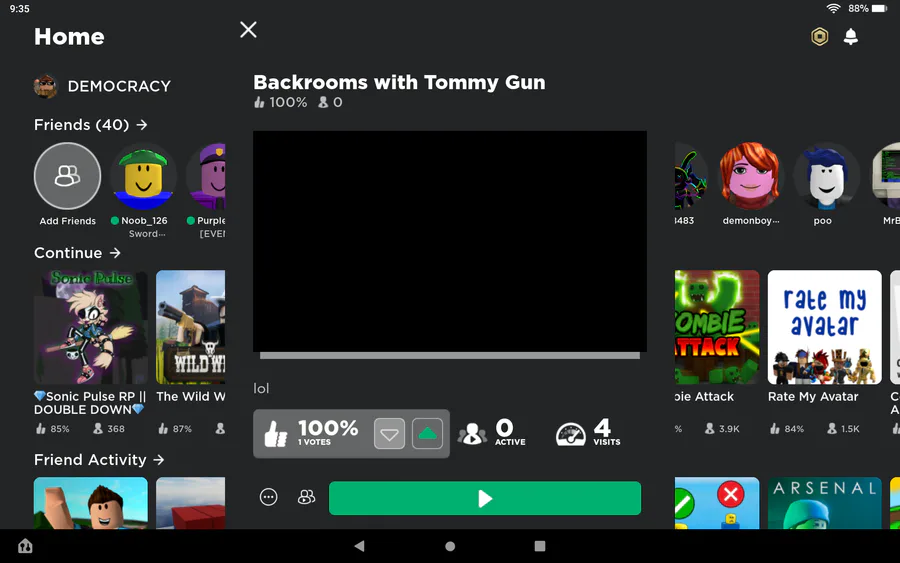Tap the invite friends icon beside Play
900x563 pixels.
307,497
